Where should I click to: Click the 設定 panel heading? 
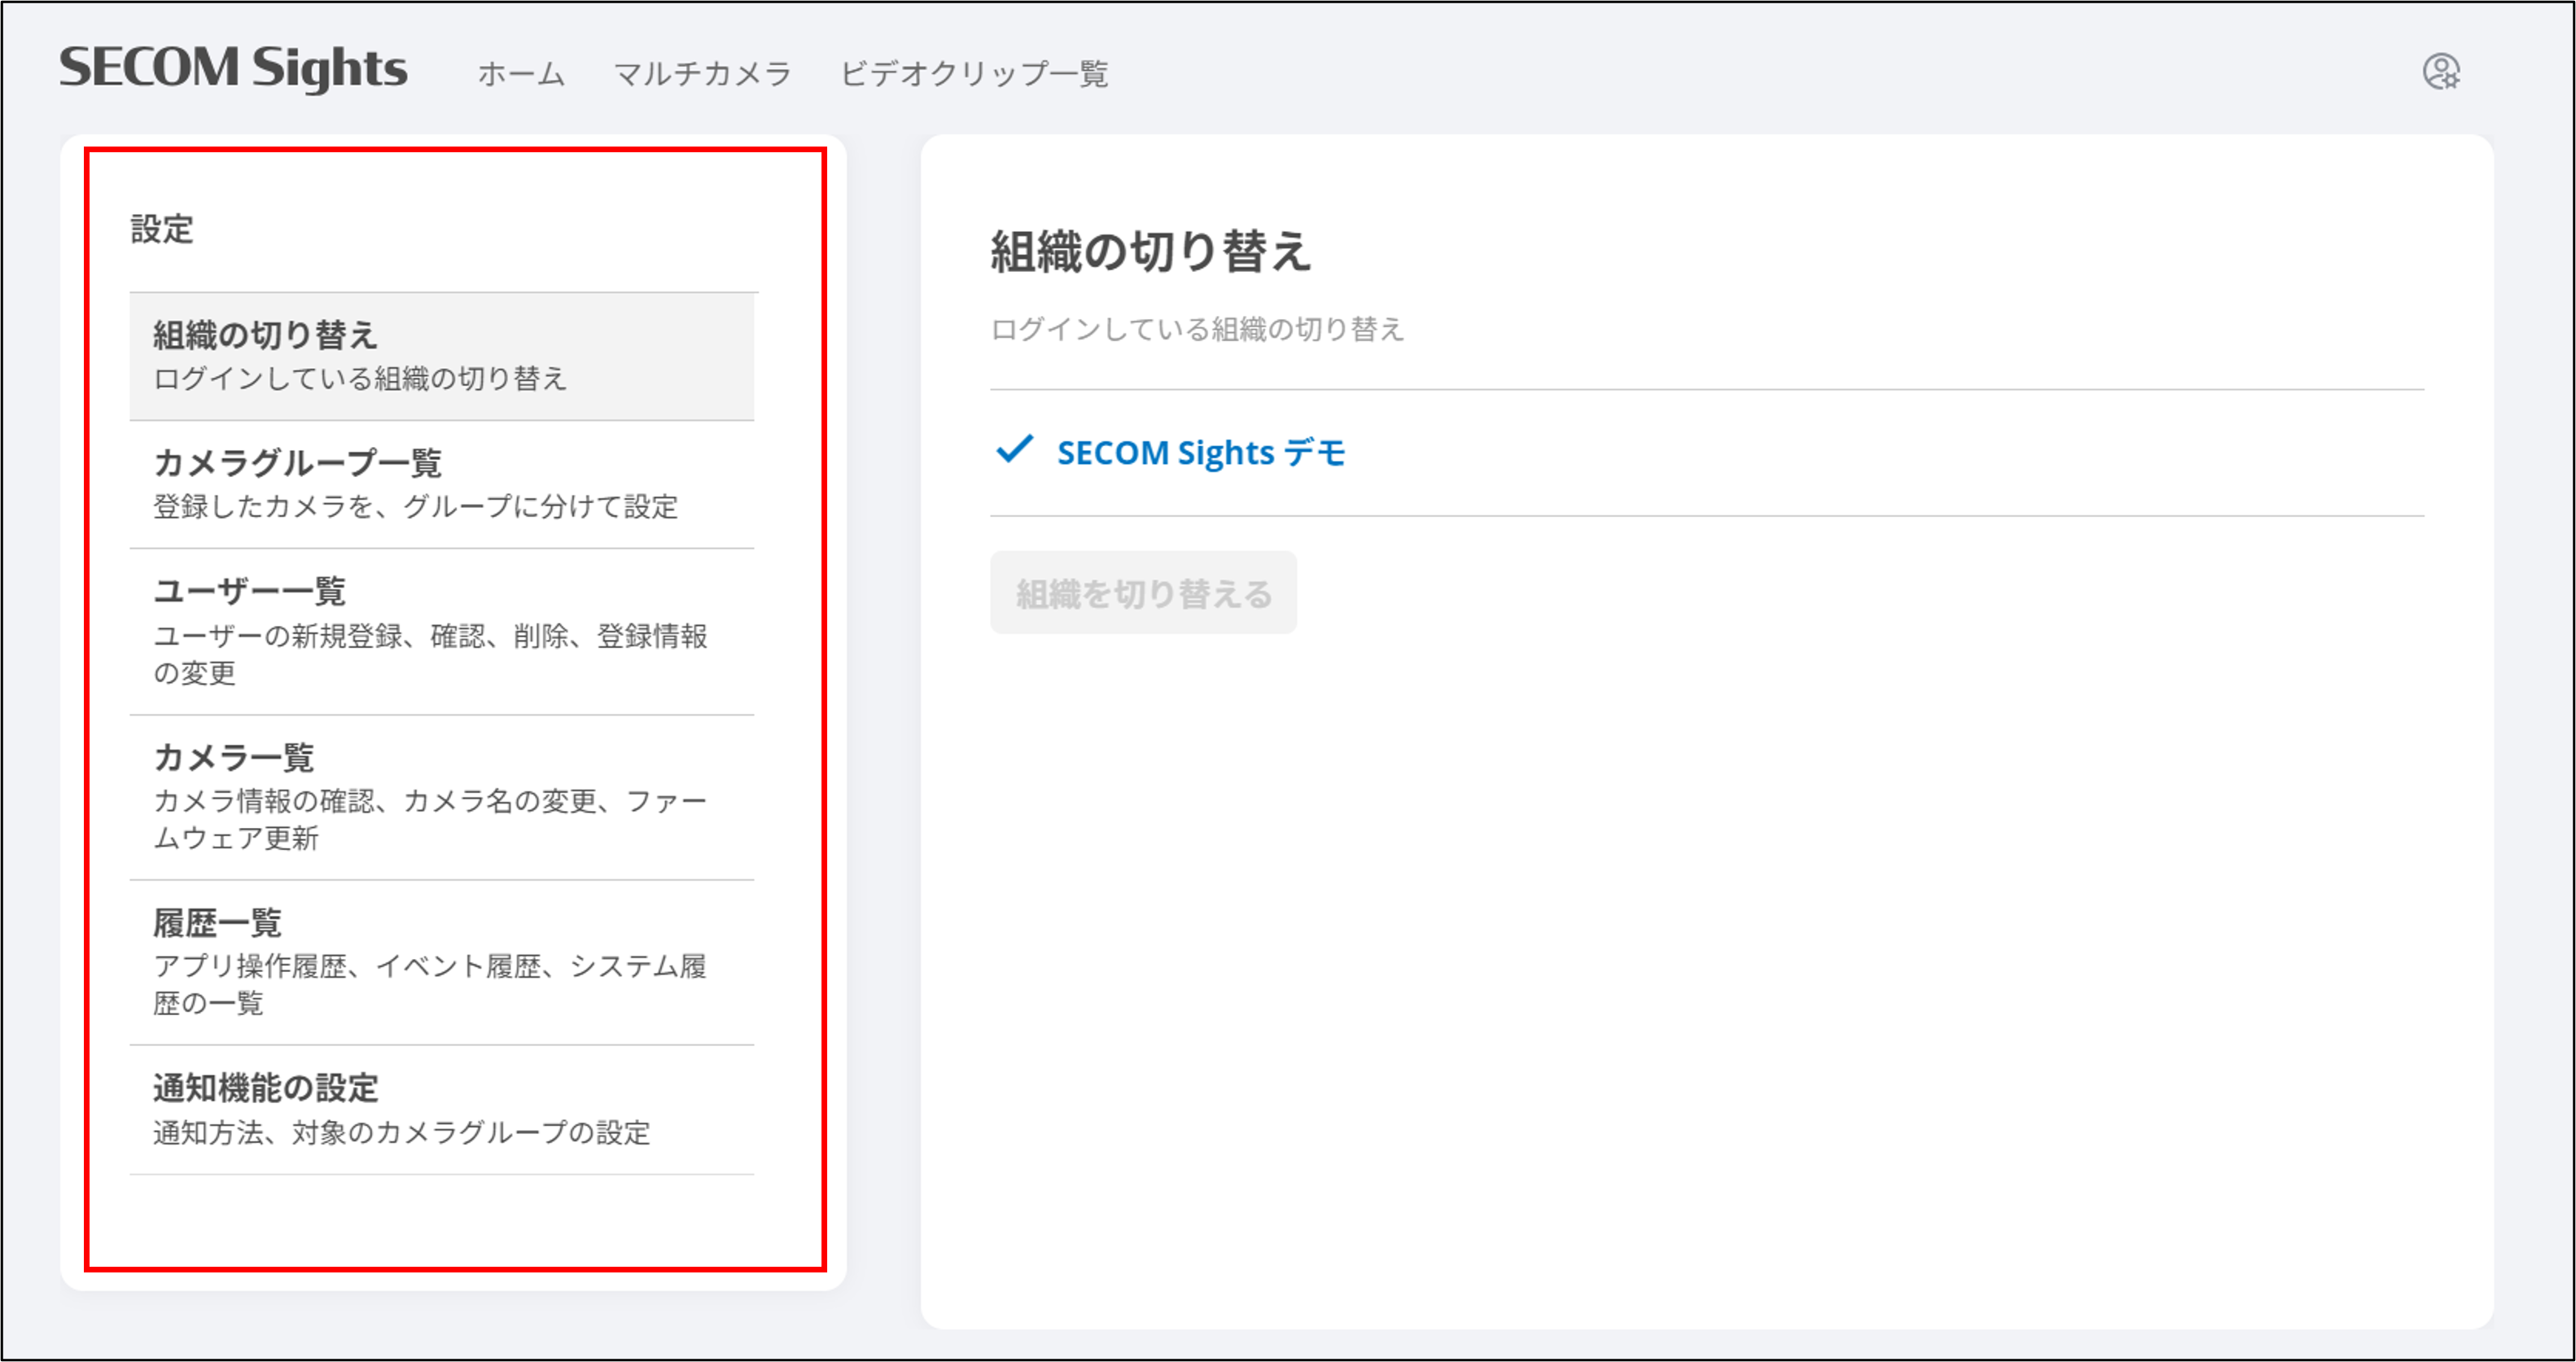tap(162, 229)
